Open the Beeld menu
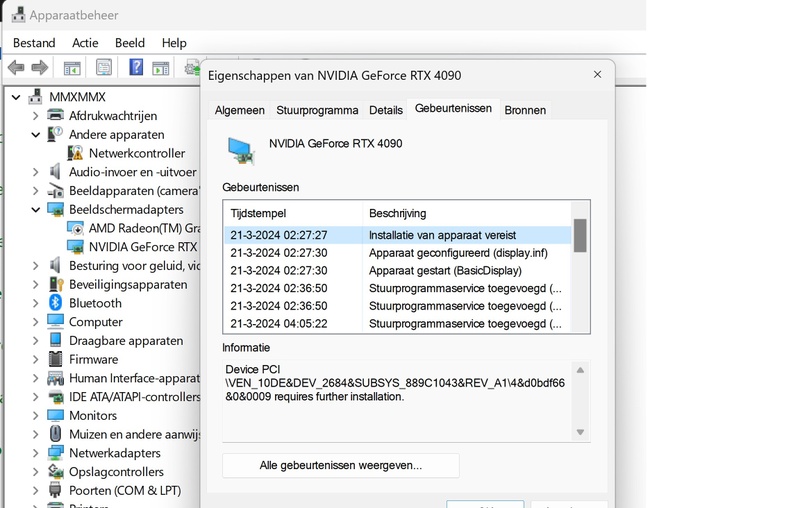The height and width of the screenshot is (508, 800). coord(130,43)
